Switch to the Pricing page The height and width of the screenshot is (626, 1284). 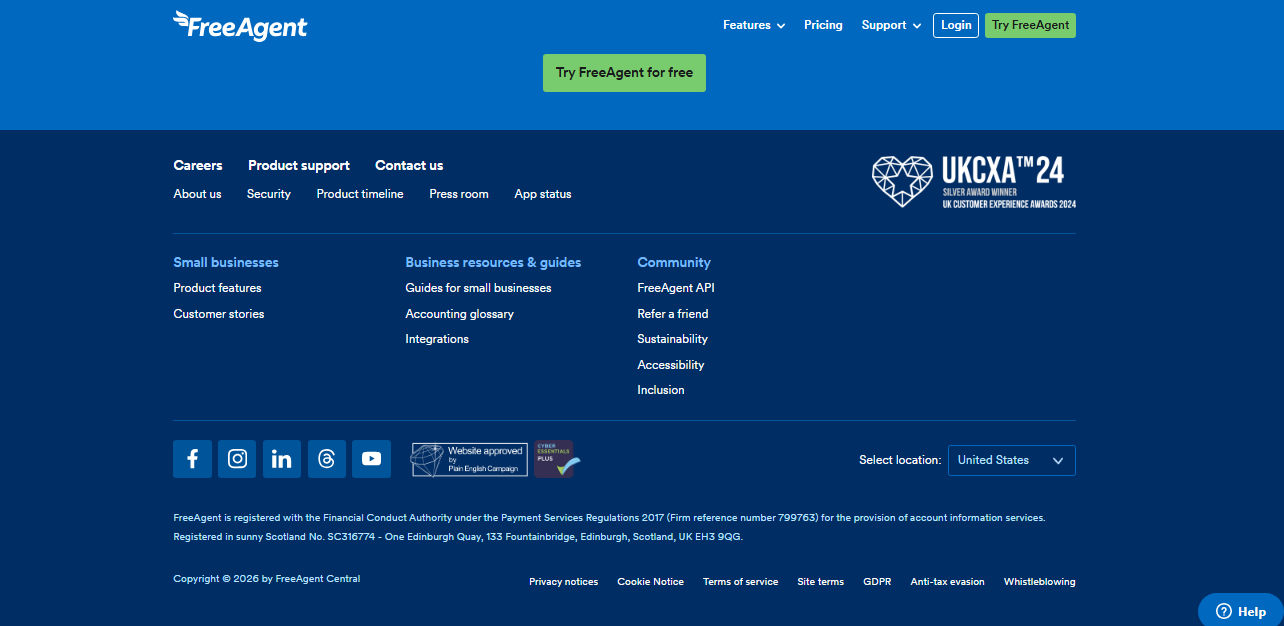pos(823,25)
